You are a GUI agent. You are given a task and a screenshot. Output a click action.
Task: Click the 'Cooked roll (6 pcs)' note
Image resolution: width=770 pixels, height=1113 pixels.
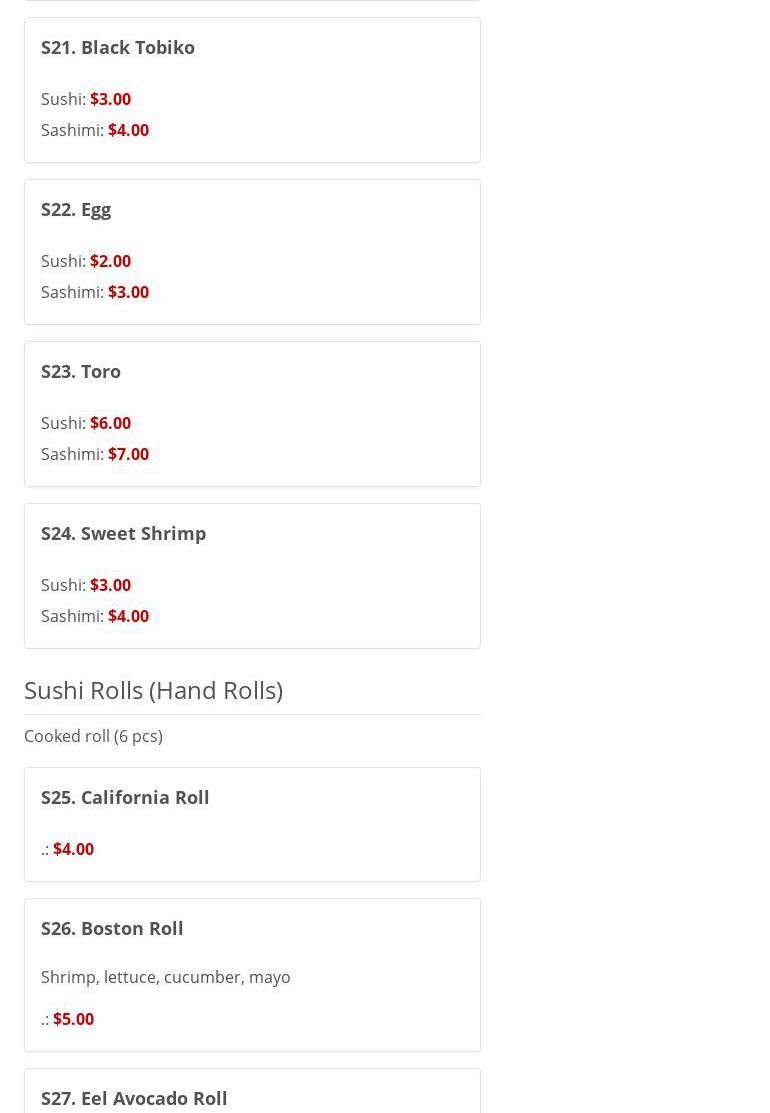(x=93, y=736)
